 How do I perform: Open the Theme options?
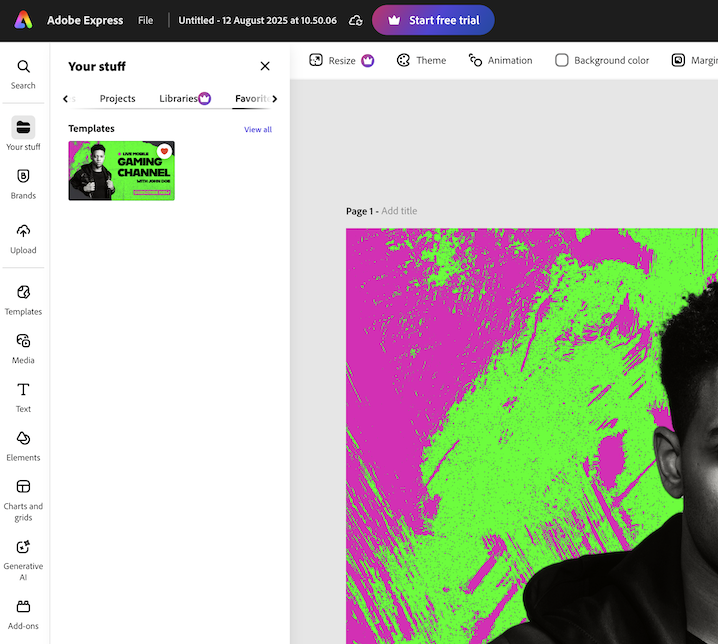pyautogui.click(x=421, y=60)
